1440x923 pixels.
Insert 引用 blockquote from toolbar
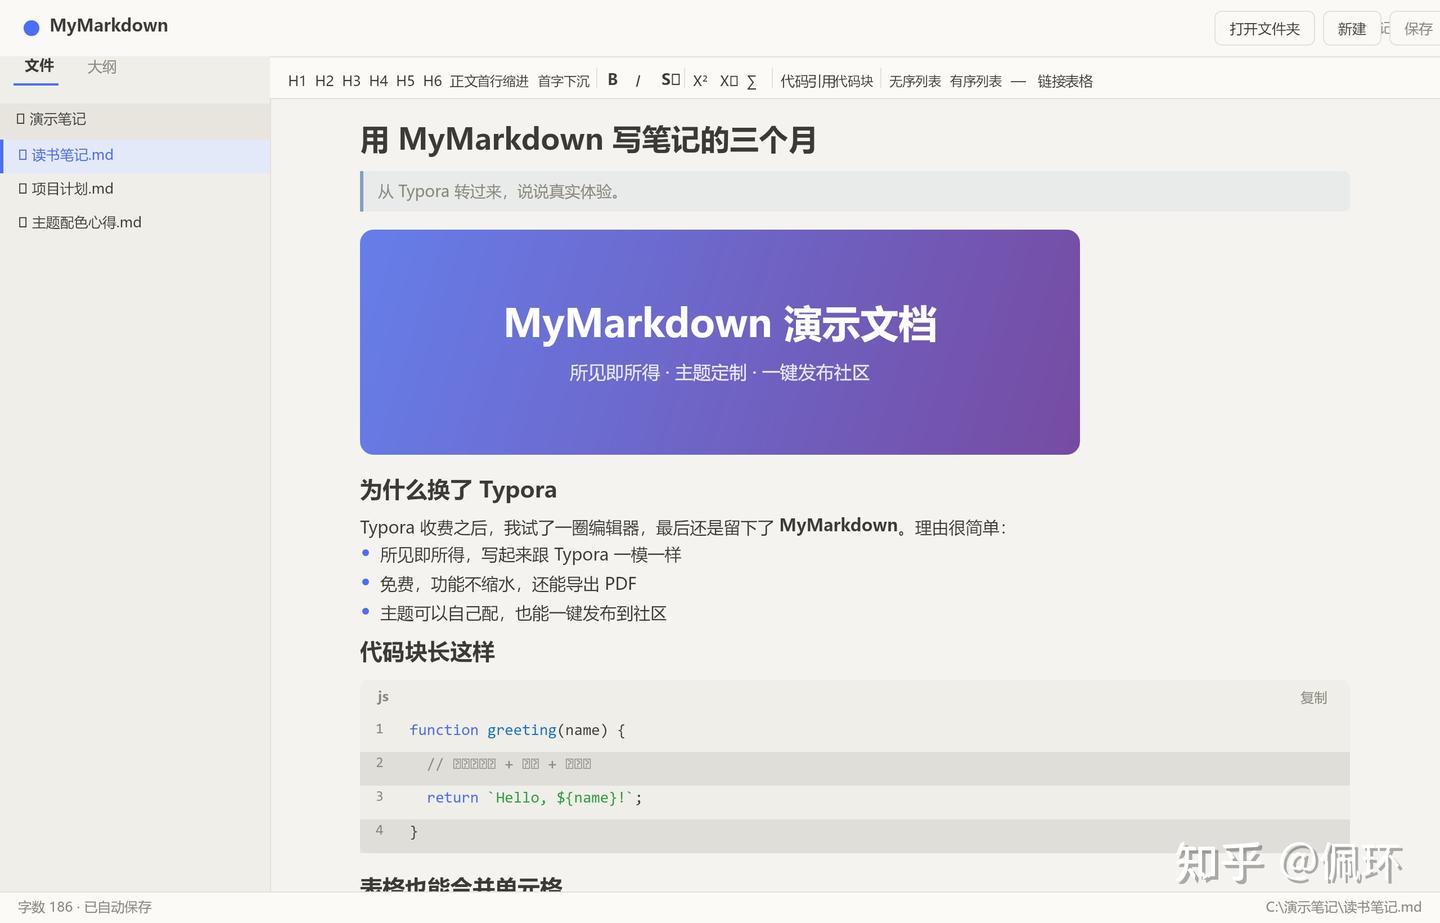820,81
